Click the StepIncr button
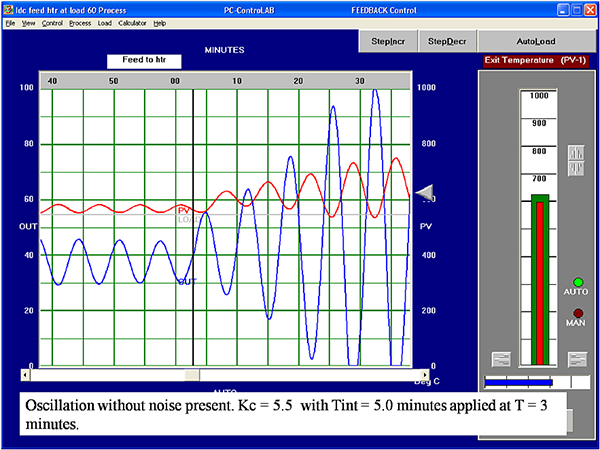Viewport: 600px width, 450px height. [388, 41]
